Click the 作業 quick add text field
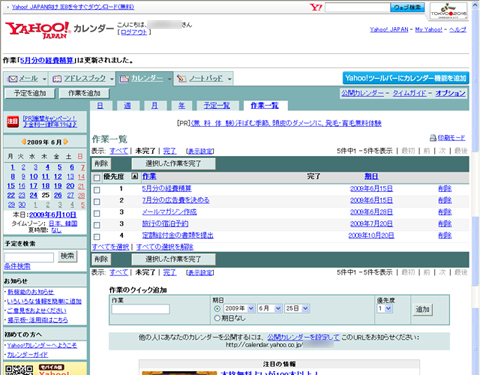 [141, 309]
